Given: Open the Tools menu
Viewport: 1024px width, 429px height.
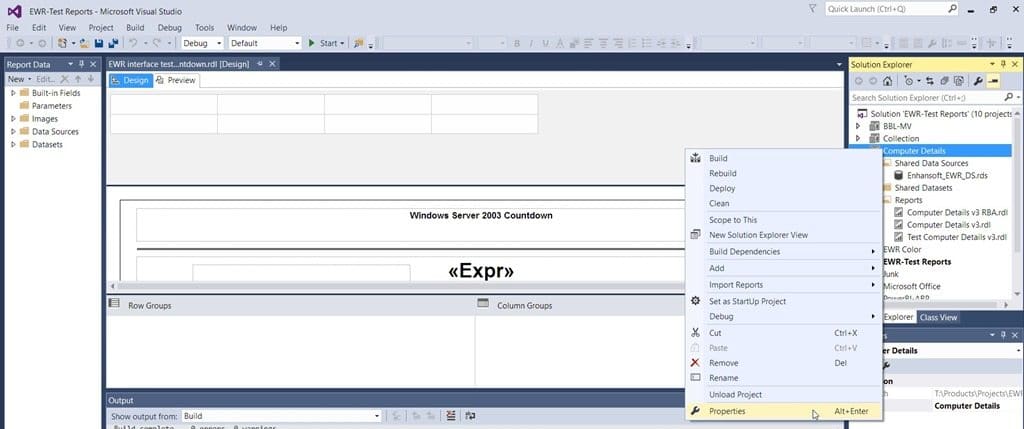Looking at the screenshot, I should click(204, 27).
